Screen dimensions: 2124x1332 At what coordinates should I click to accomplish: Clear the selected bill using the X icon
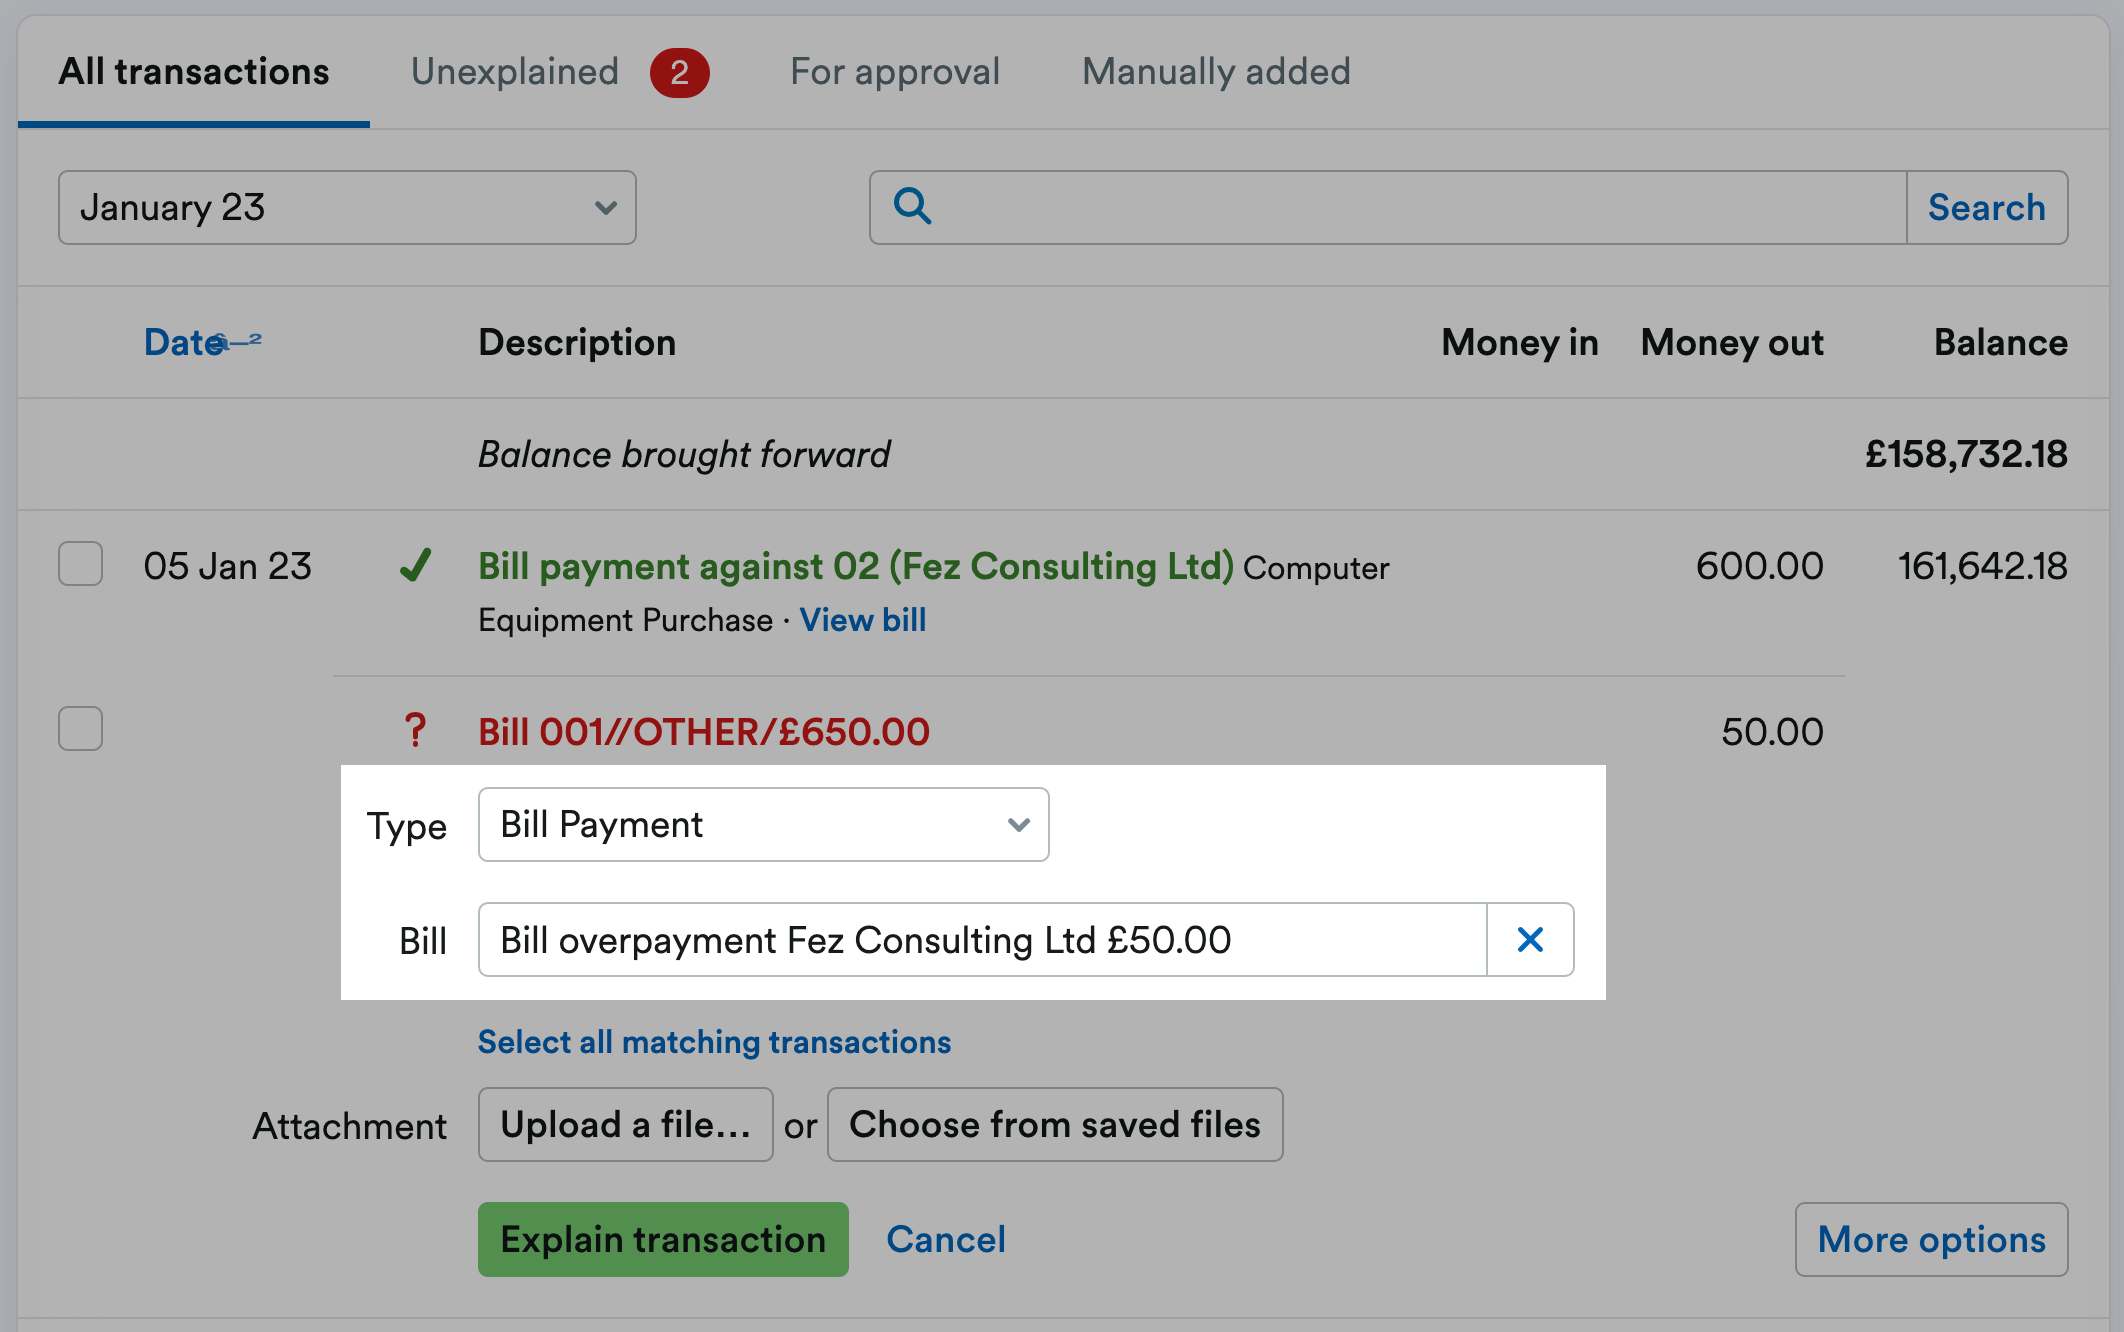pyautogui.click(x=1530, y=939)
